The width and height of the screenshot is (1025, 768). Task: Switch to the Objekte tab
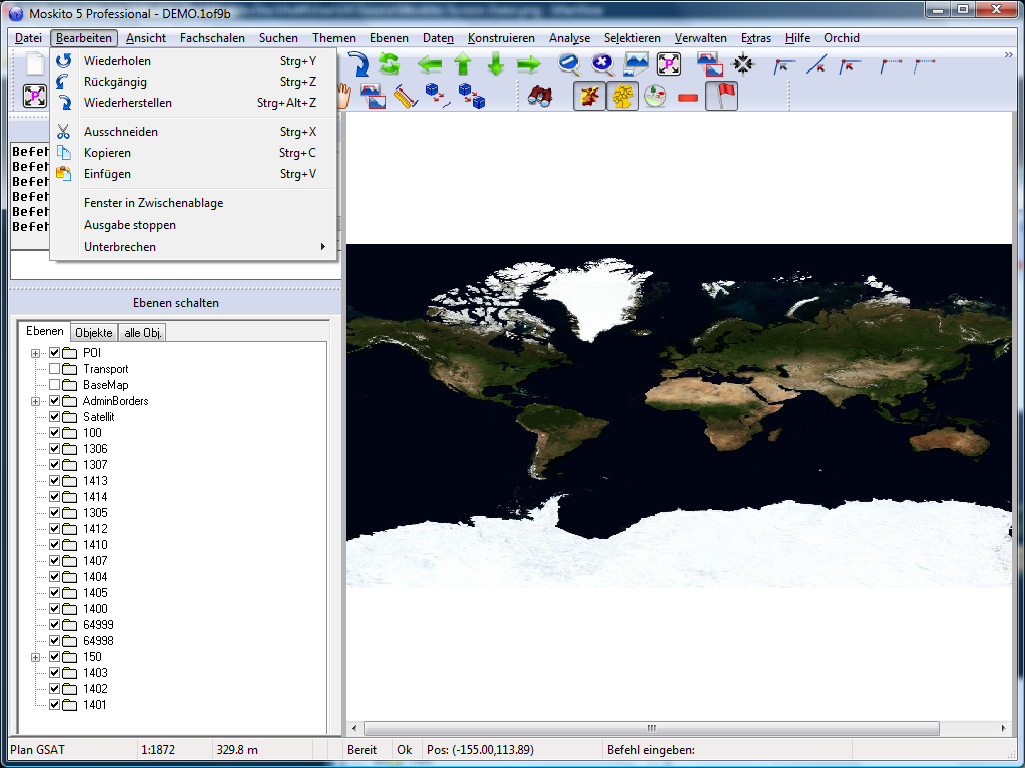pyautogui.click(x=94, y=332)
